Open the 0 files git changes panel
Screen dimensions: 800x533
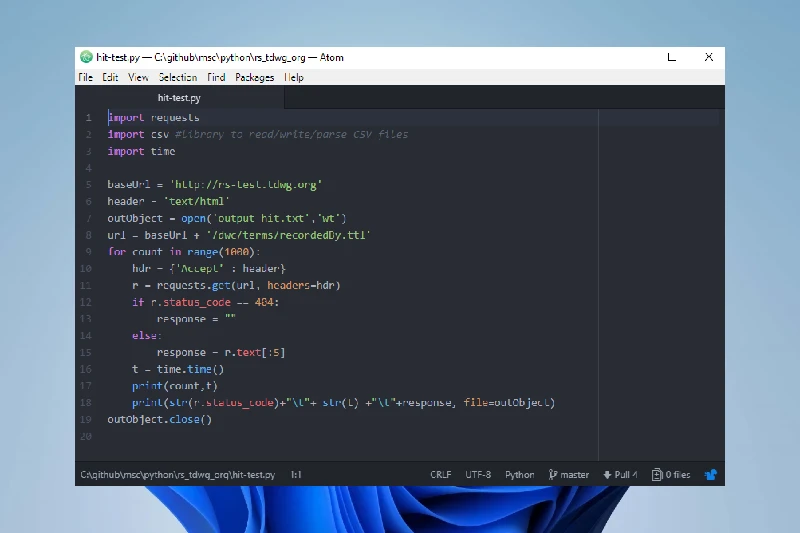coord(671,475)
